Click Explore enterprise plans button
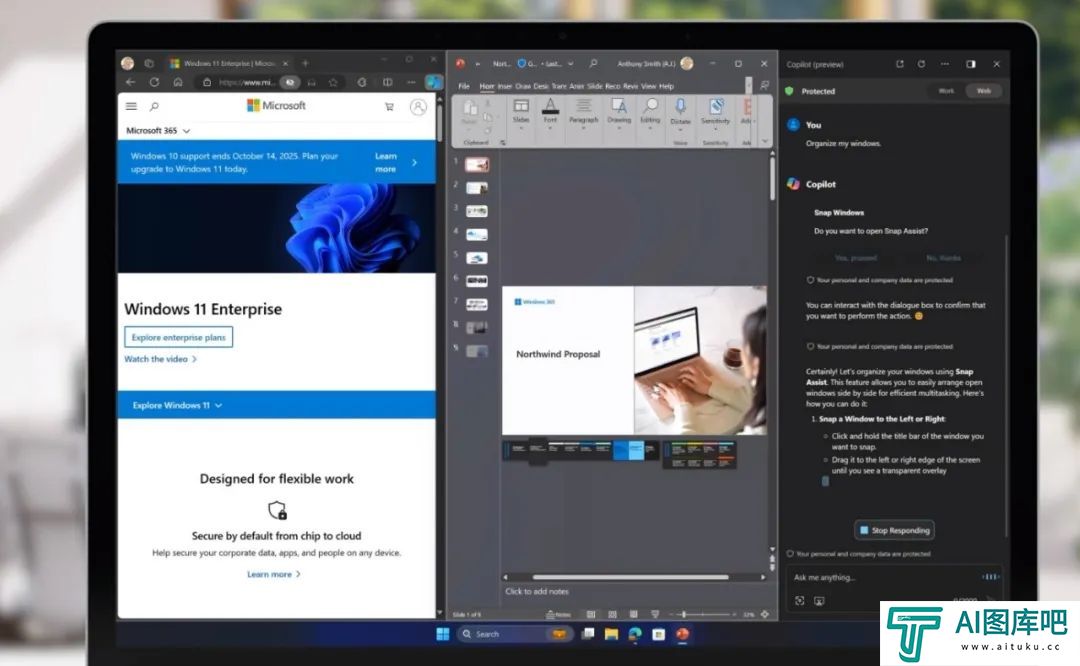1080x666 pixels. 178,337
